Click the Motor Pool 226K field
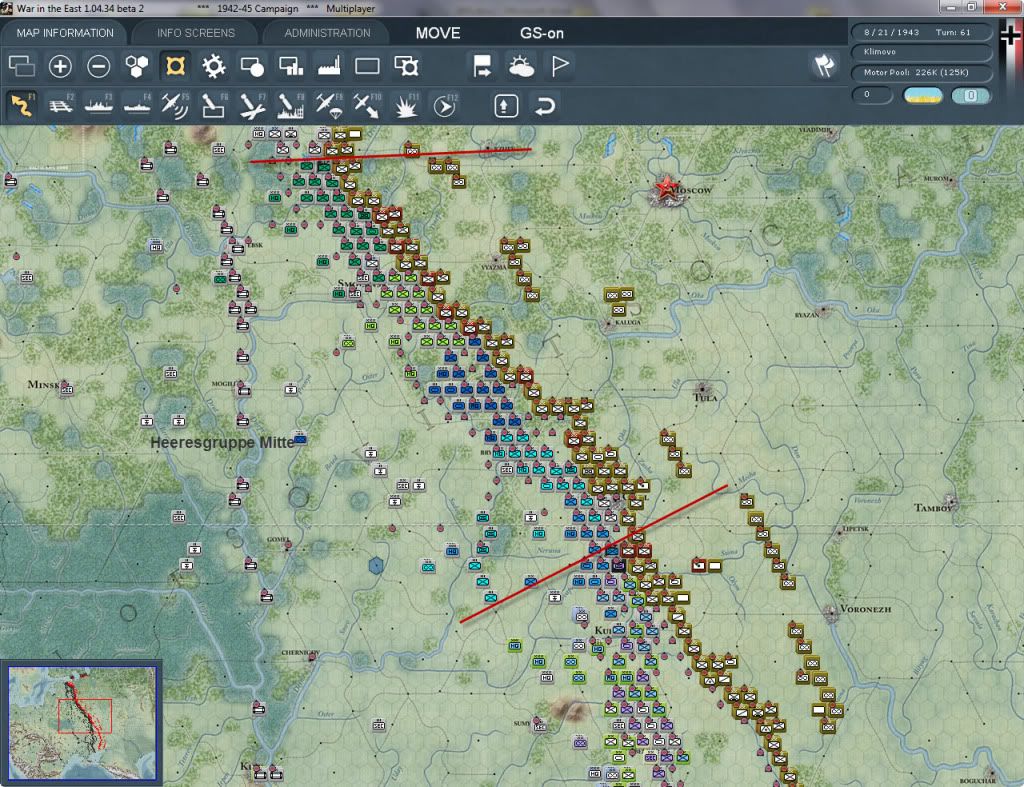1024x787 pixels. [921, 72]
